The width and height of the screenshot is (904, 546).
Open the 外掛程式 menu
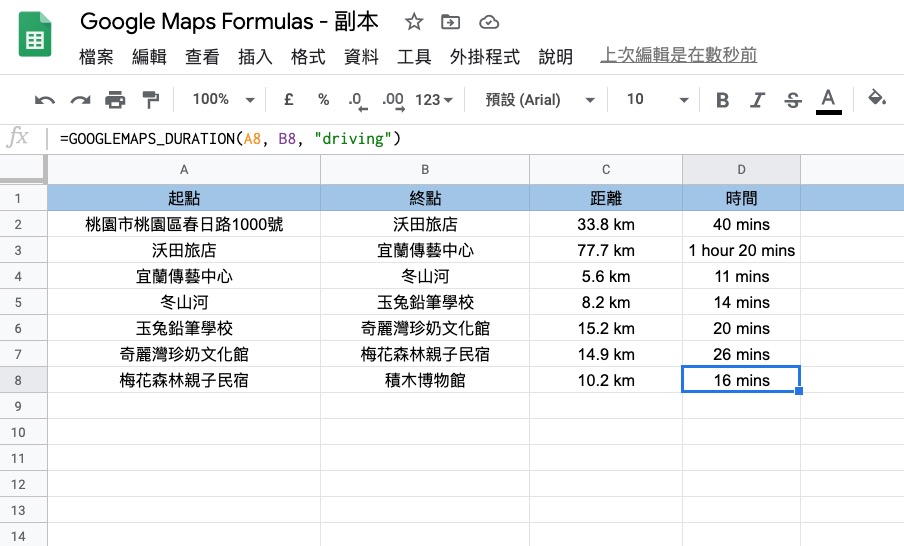(x=484, y=57)
